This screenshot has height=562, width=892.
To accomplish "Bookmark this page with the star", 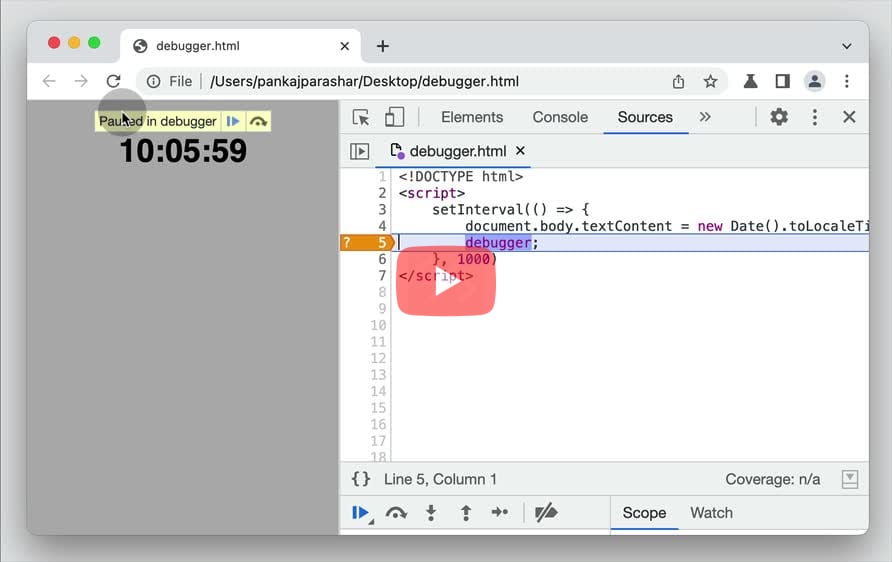I will pyautogui.click(x=710, y=81).
